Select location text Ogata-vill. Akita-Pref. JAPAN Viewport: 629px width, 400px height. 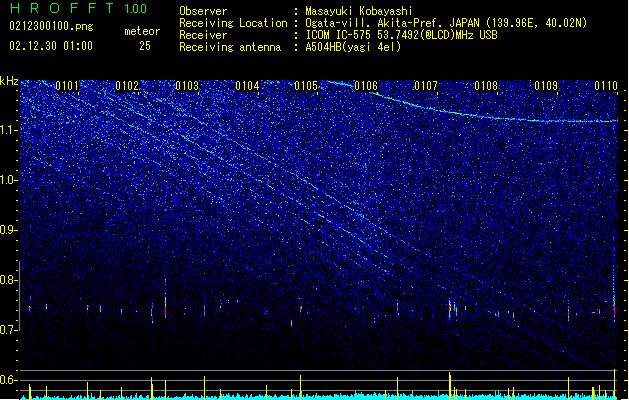393,23
